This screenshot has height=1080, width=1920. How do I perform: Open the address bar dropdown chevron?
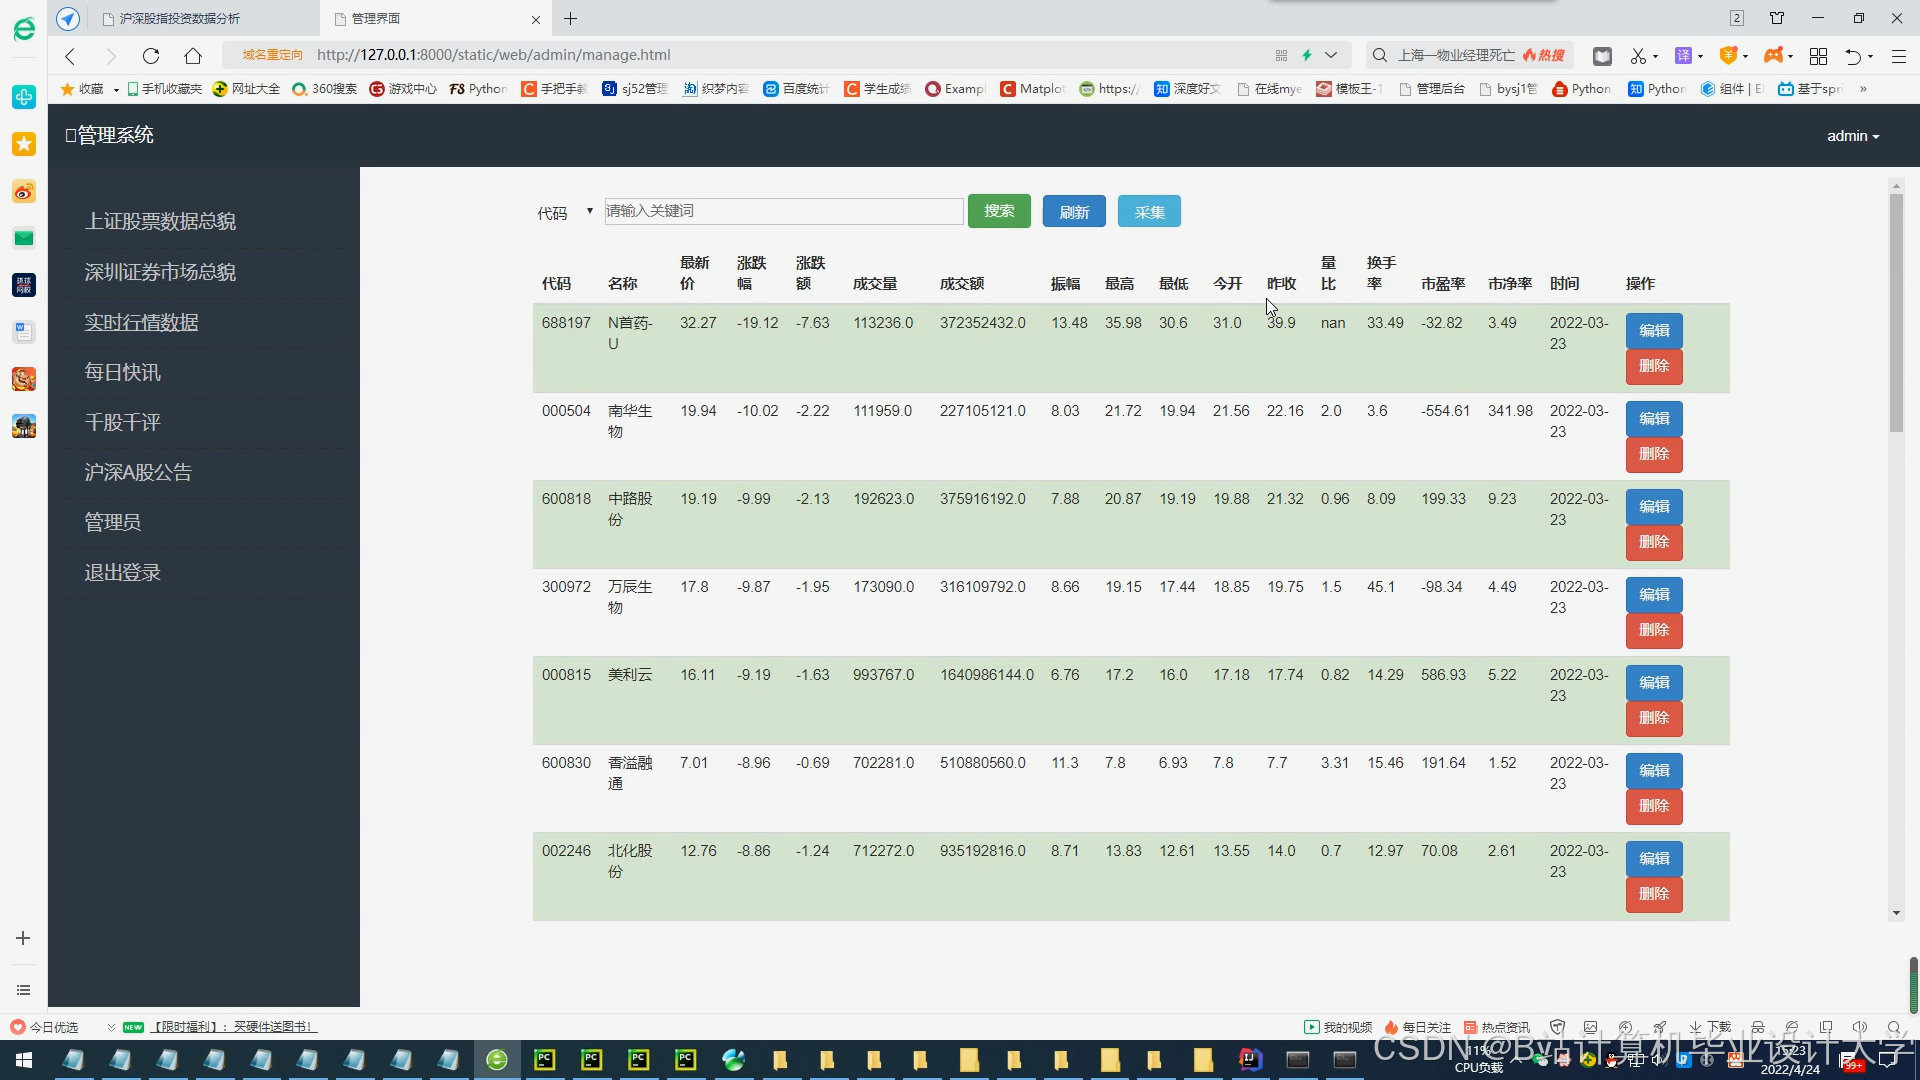click(1331, 55)
